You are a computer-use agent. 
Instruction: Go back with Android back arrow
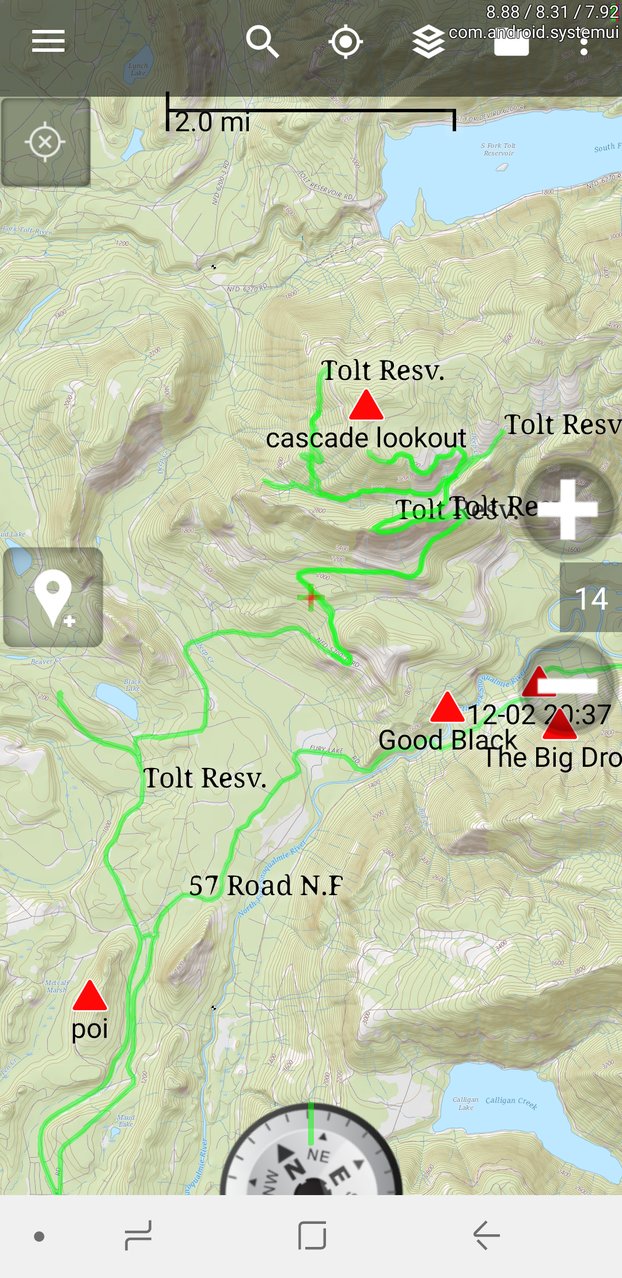[486, 1236]
